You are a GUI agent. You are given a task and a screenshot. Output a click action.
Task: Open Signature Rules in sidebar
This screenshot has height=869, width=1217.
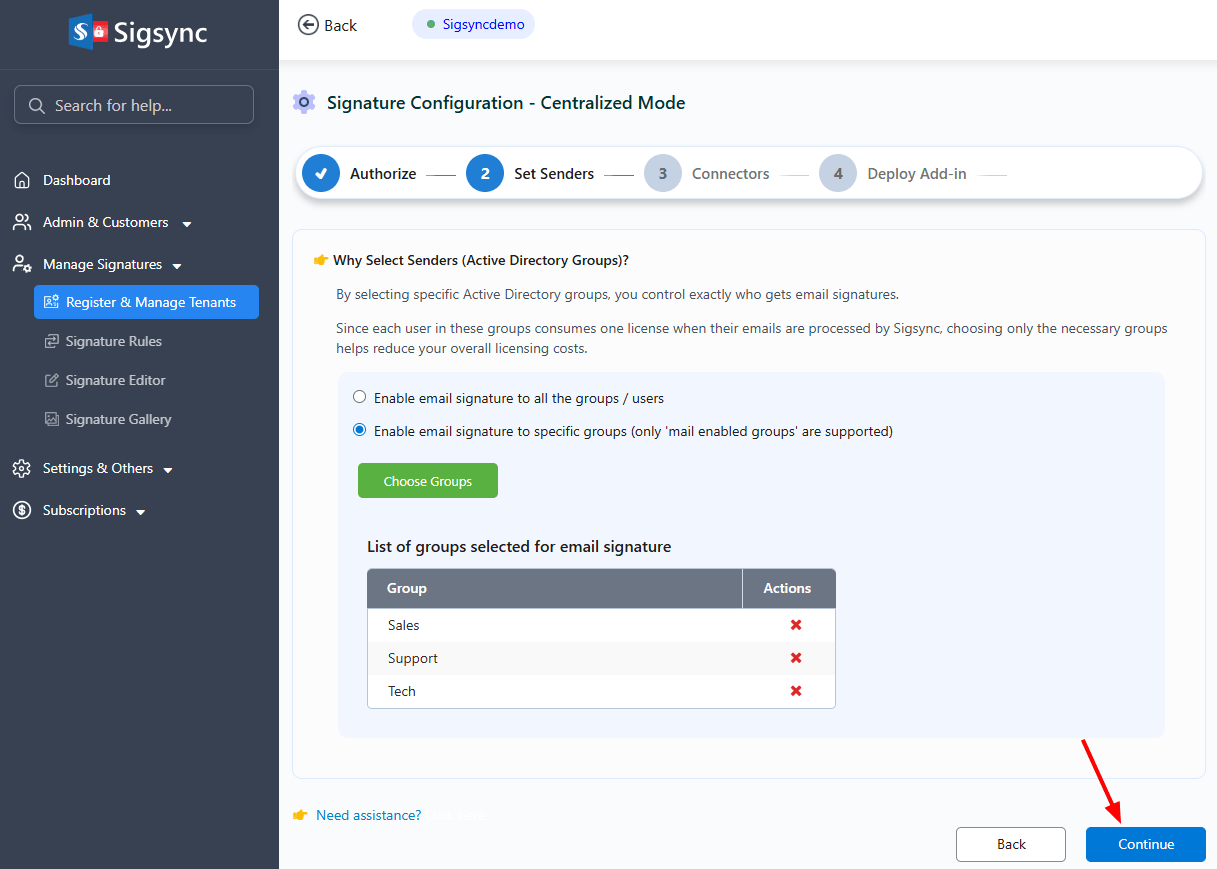click(113, 341)
